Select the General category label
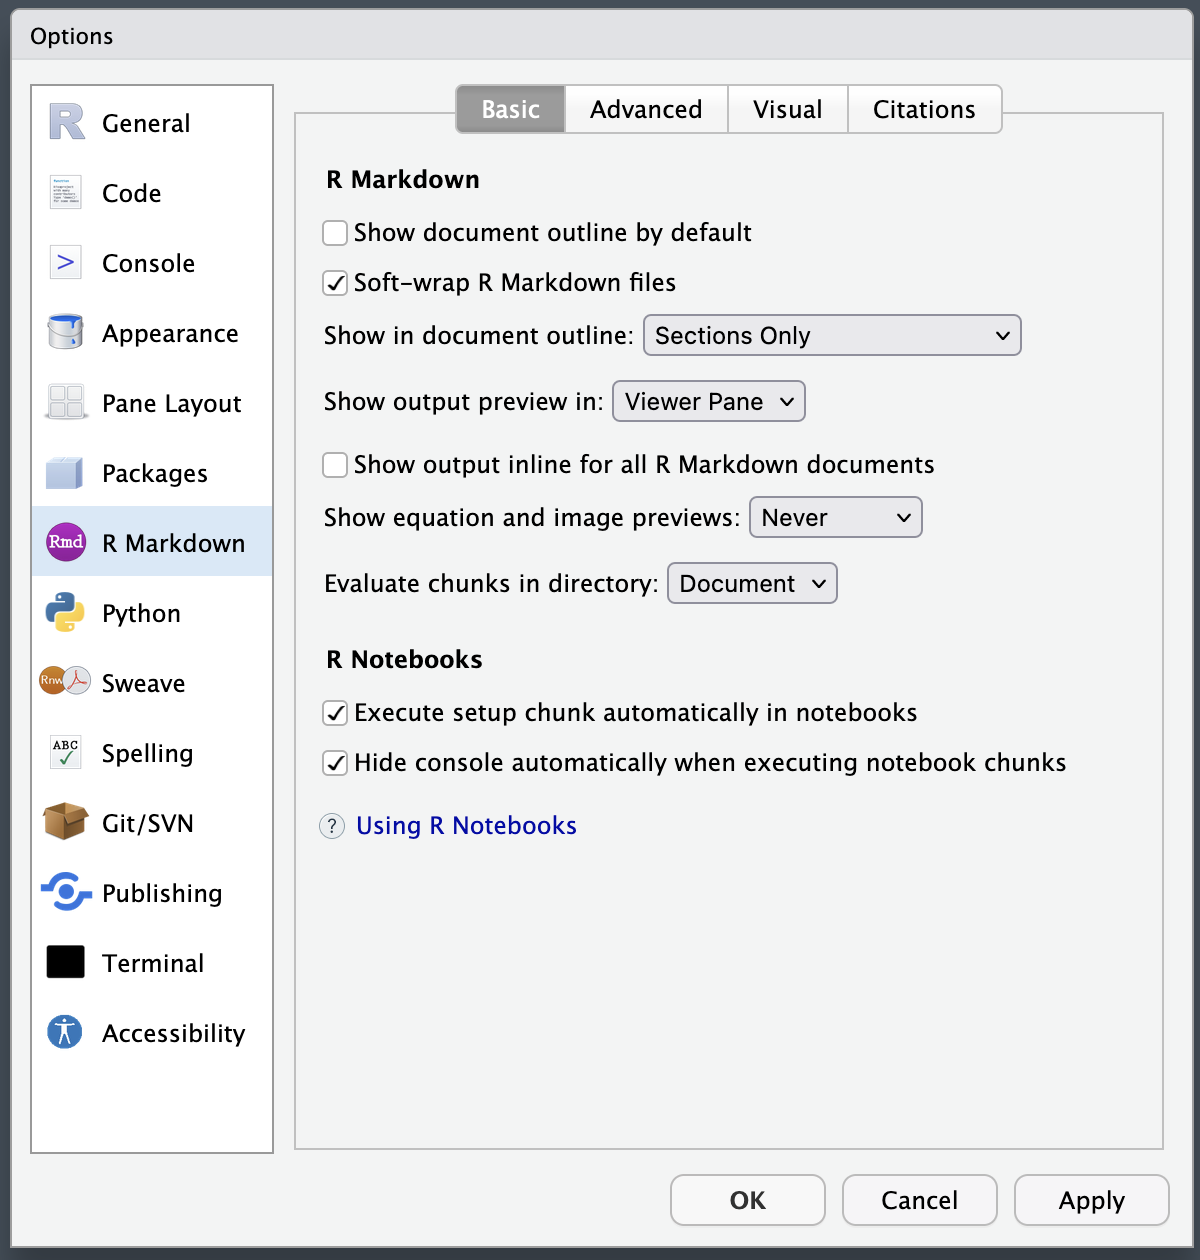The height and width of the screenshot is (1260, 1200). tap(146, 123)
